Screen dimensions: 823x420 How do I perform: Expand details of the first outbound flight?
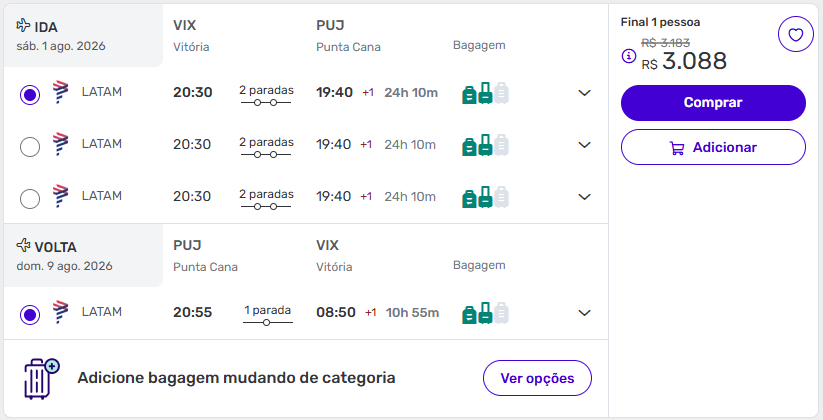585,93
